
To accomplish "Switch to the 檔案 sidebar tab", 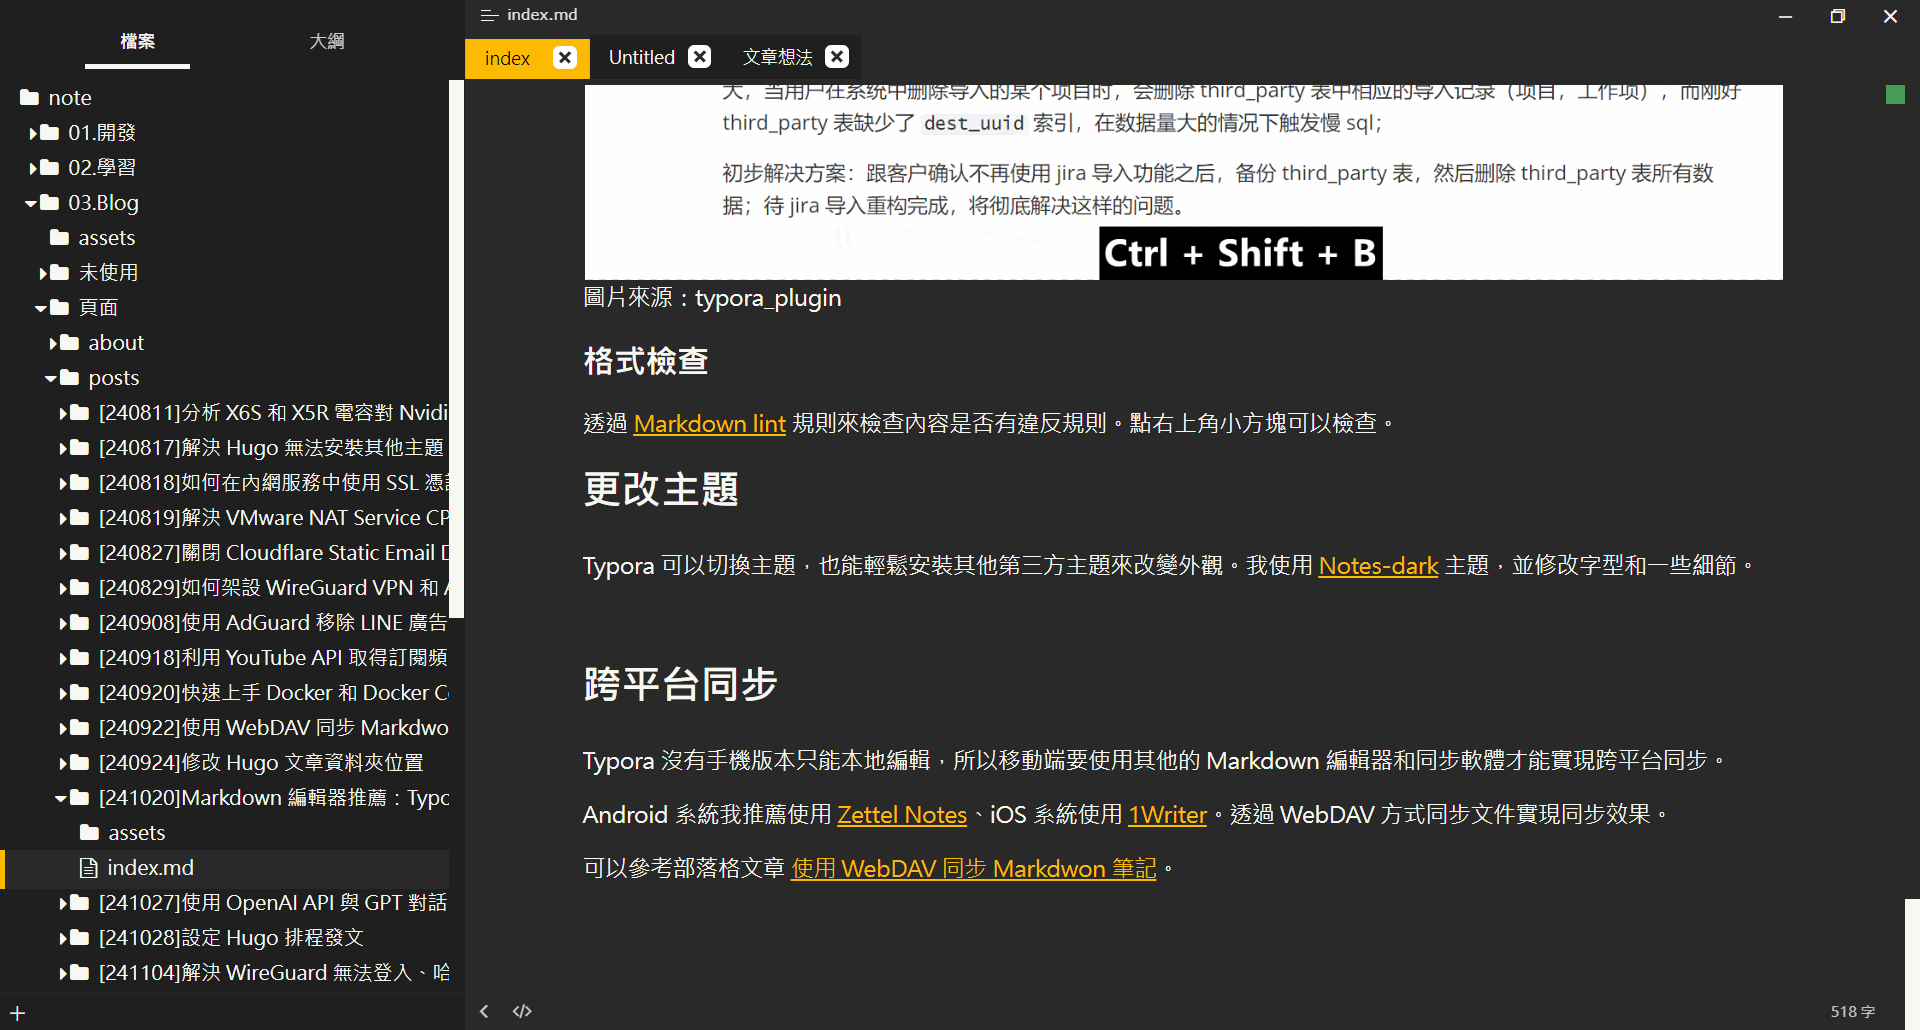I will pos(137,41).
